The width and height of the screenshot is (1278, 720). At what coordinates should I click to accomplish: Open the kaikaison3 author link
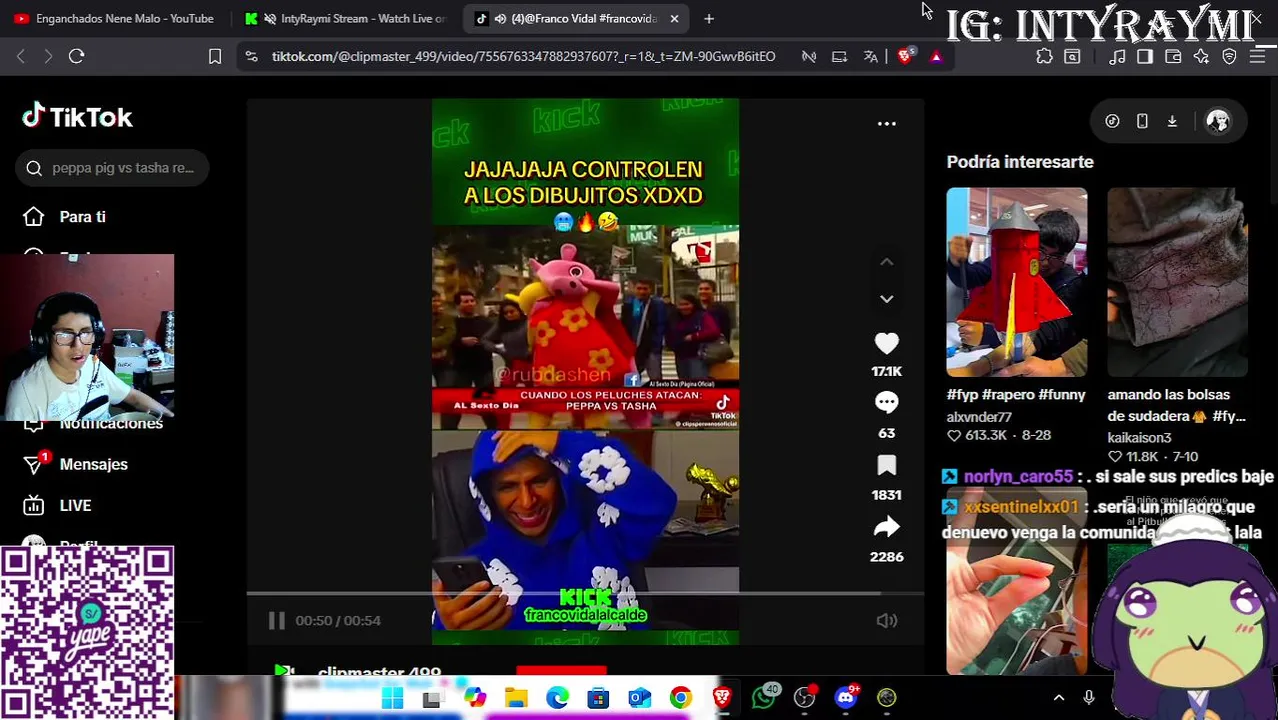[x=1139, y=438]
